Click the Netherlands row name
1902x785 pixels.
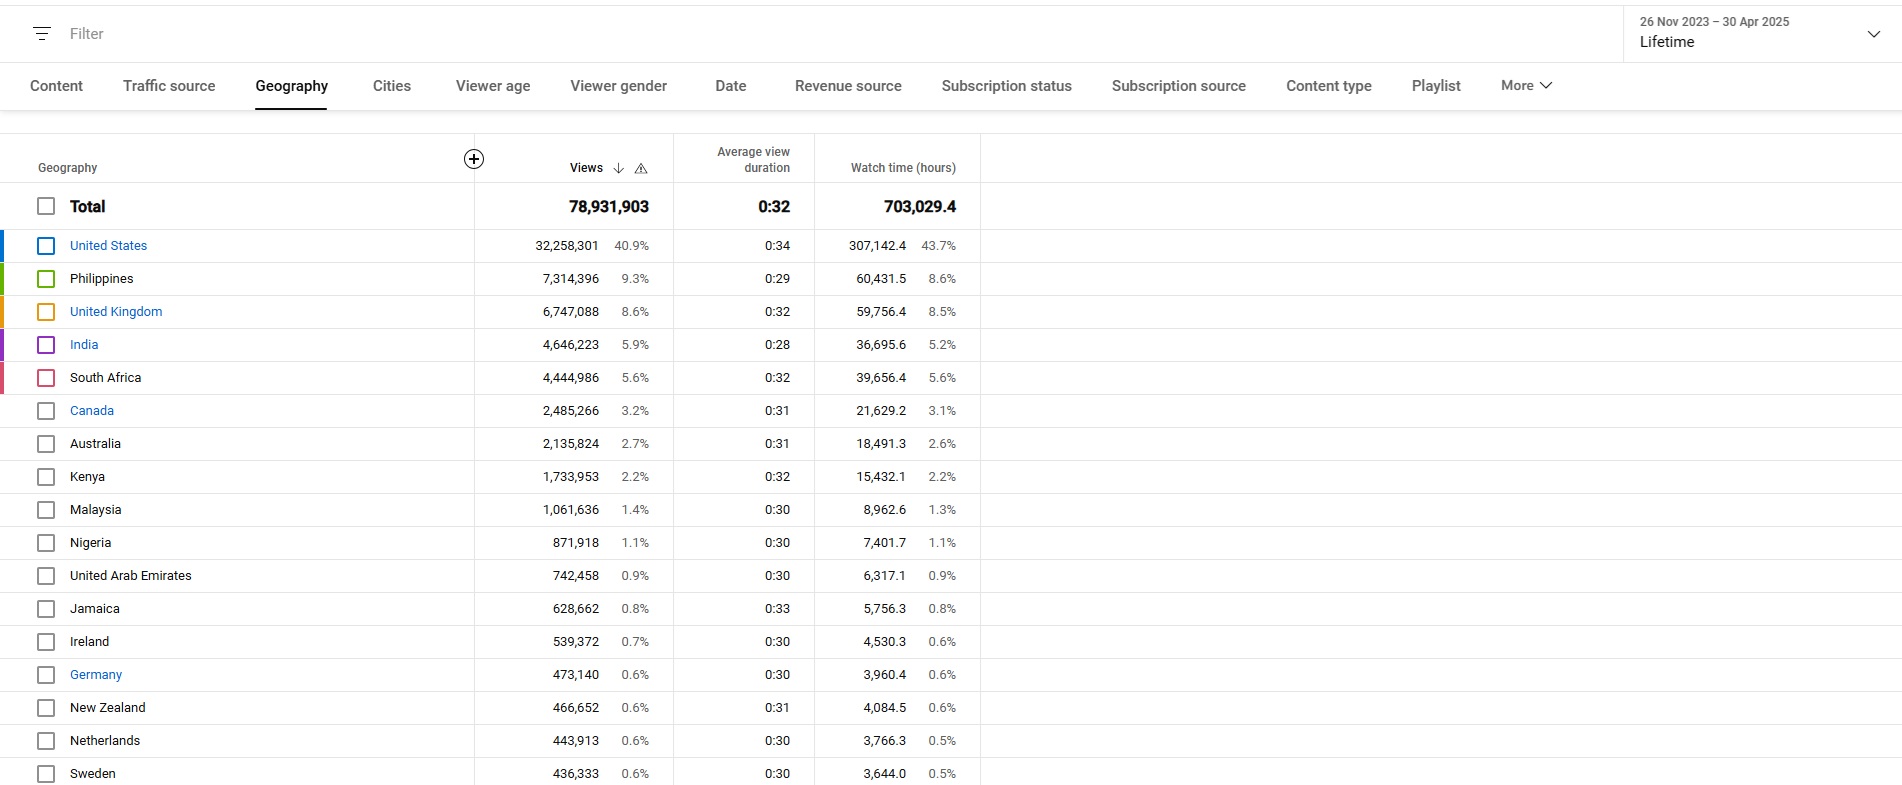(105, 741)
